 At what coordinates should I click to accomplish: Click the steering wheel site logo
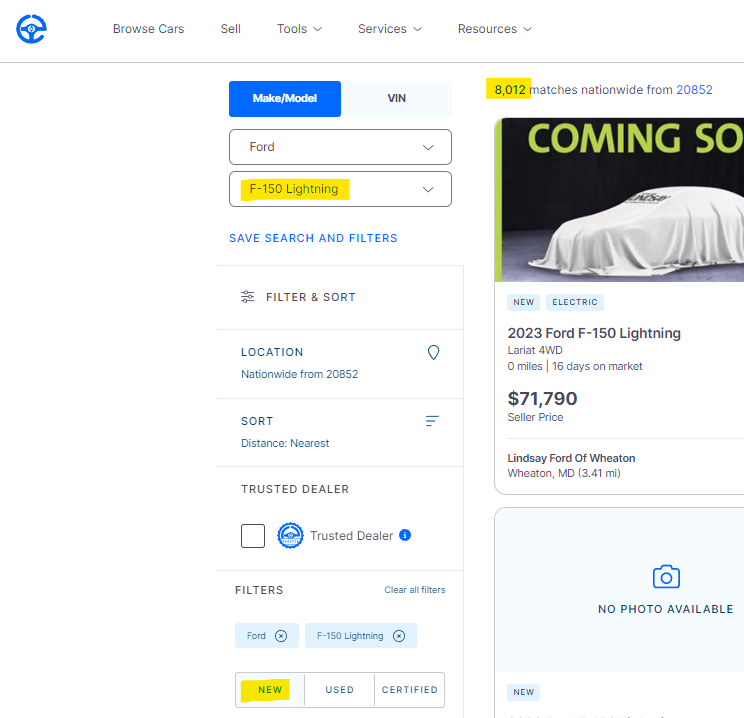tap(31, 29)
